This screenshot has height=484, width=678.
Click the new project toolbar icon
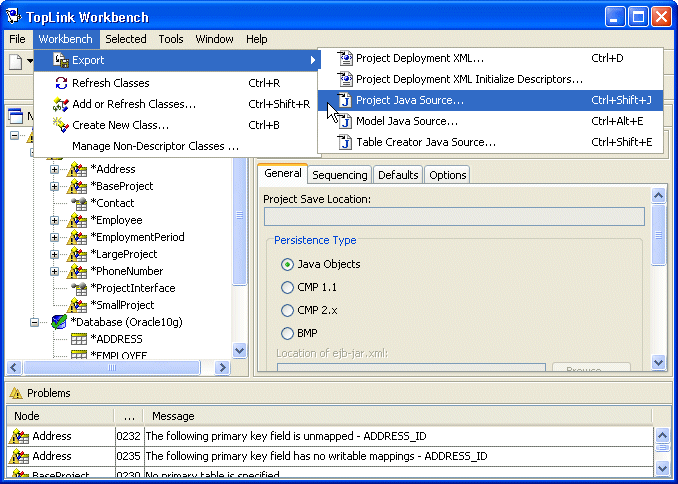point(16,61)
